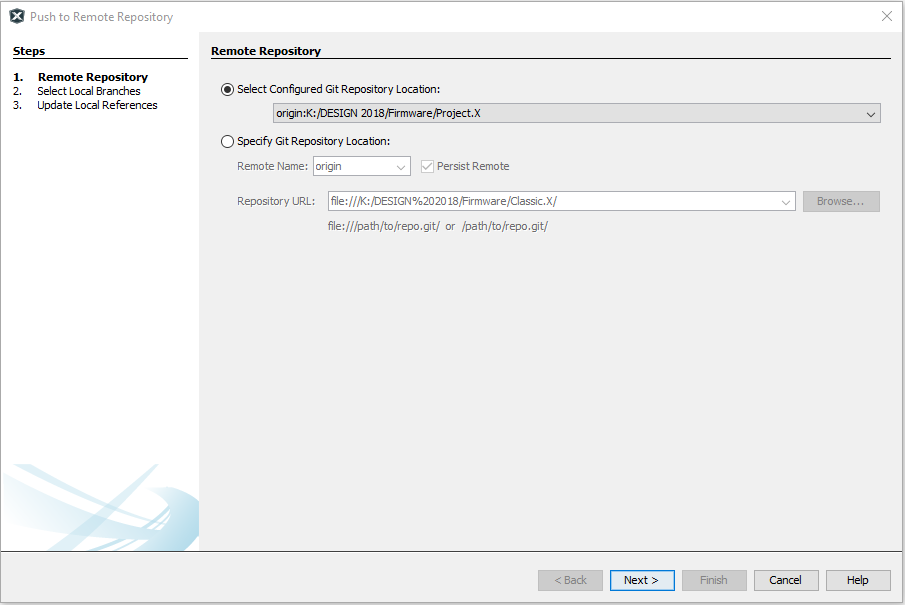The width and height of the screenshot is (905, 605).
Task: Click the Push to Remote Repository title text
Action: click(102, 17)
